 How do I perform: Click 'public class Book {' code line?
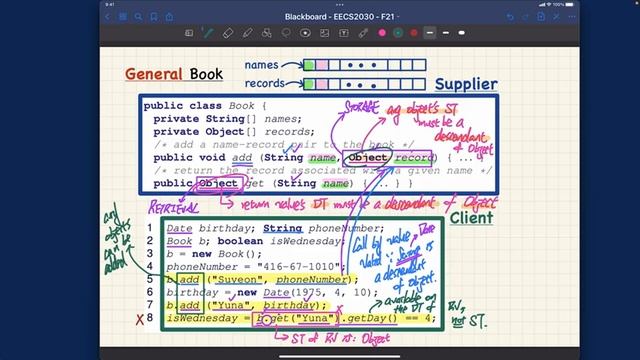pyautogui.click(x=205, y=106)
